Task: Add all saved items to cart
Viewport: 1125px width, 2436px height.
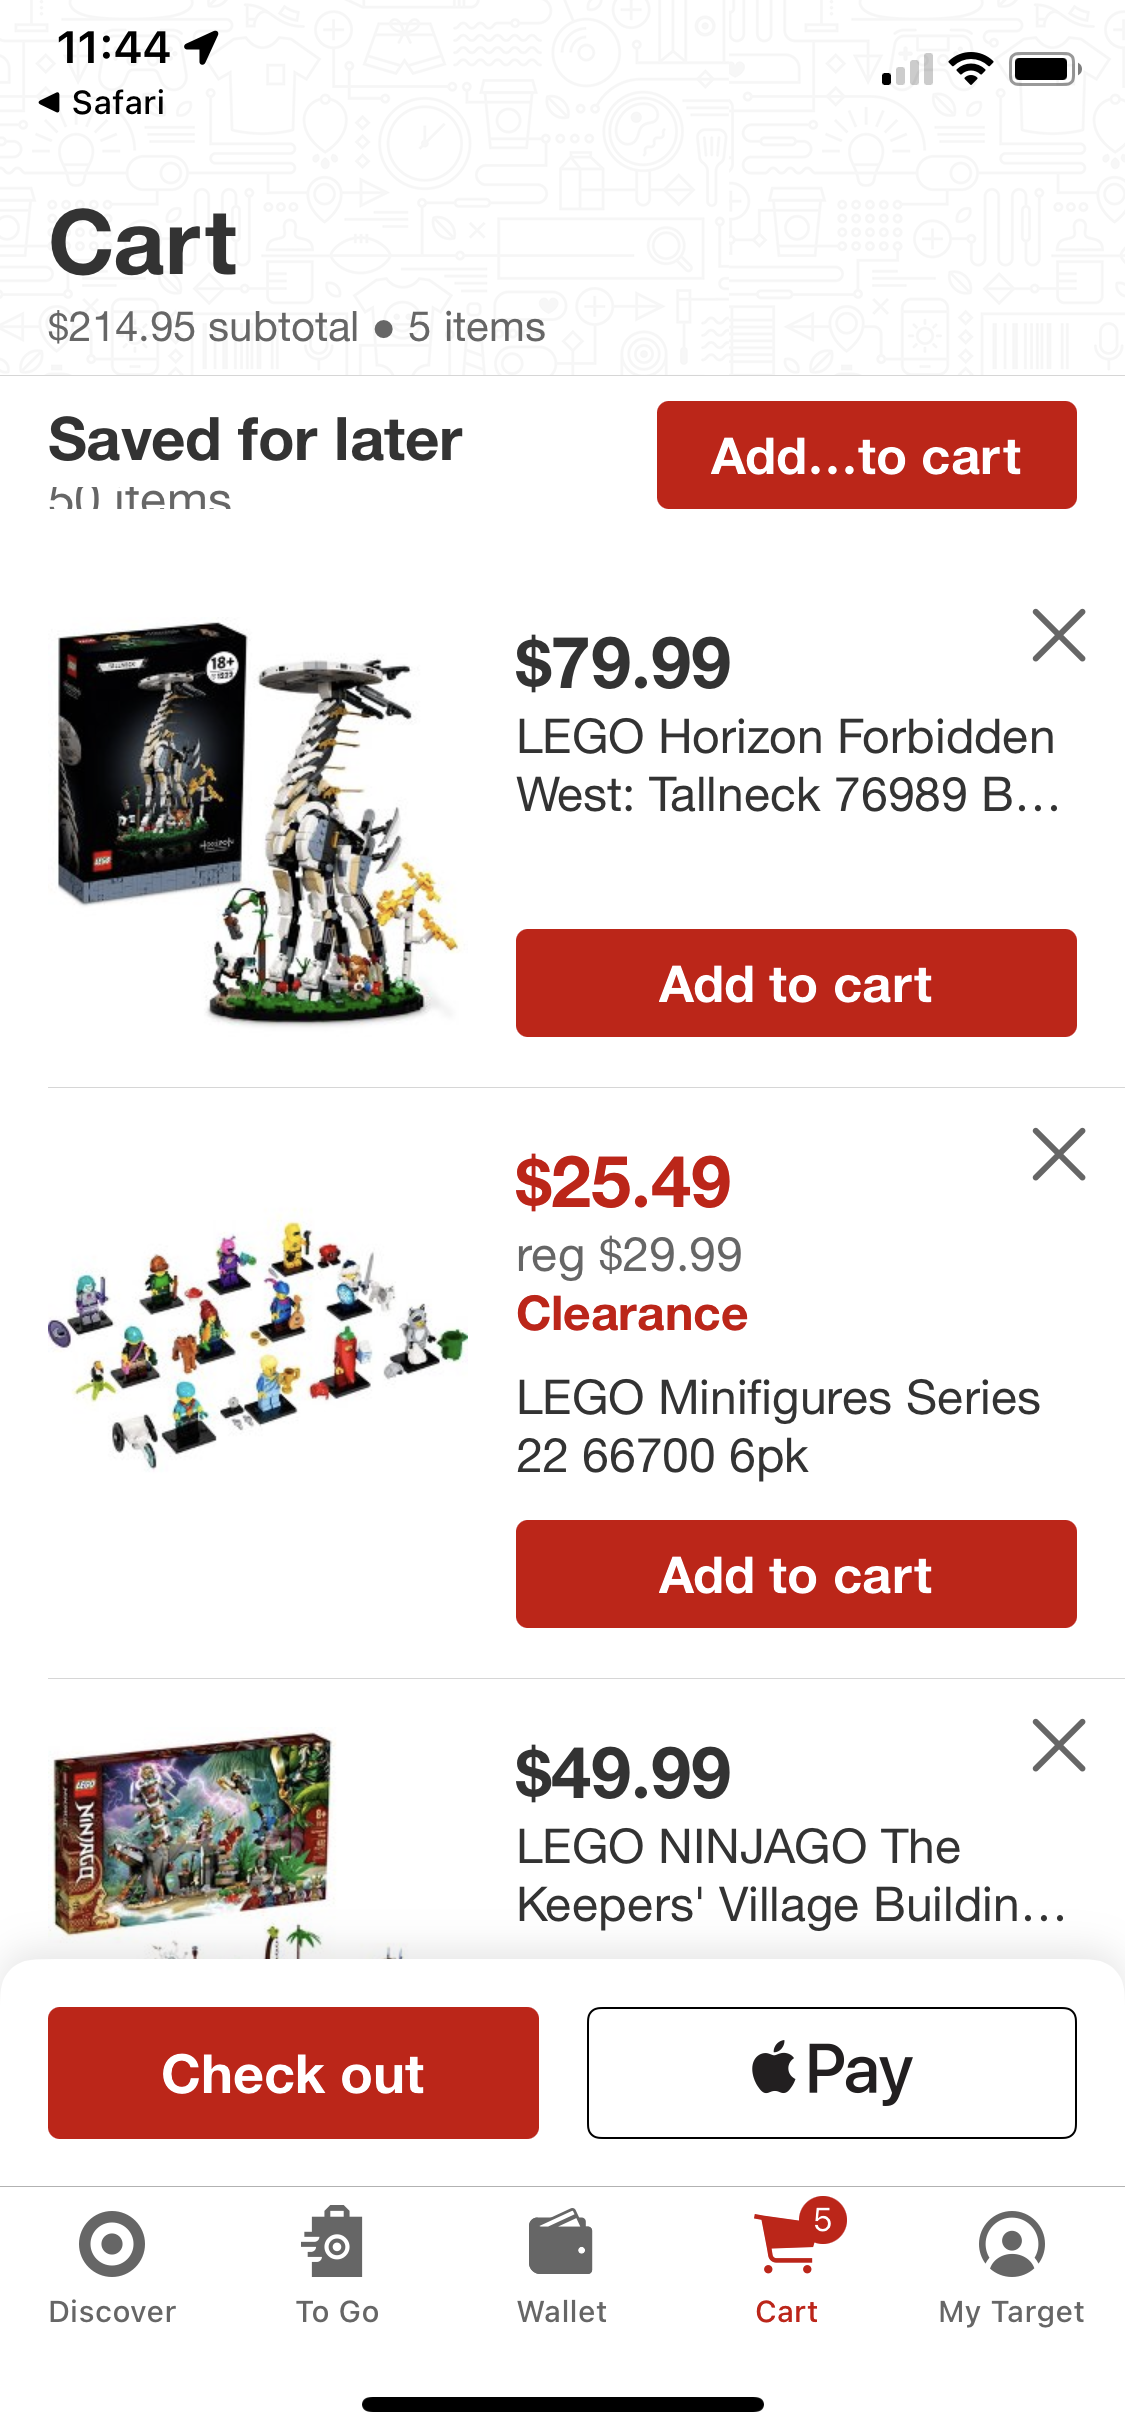Action: pos(867,455)
